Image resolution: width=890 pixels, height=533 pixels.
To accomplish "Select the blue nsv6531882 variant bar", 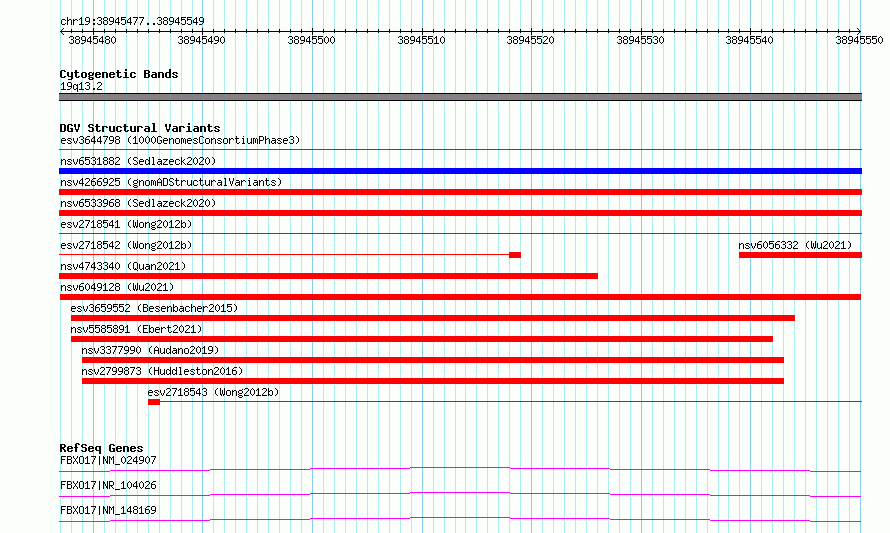I will coord(460,171).
